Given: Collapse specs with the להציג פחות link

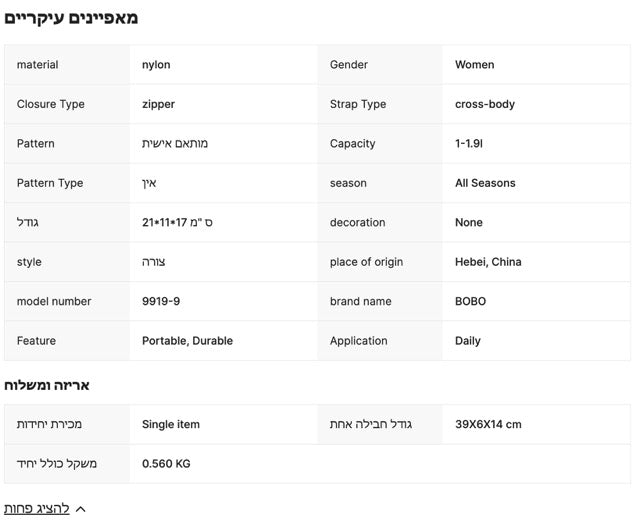Looking at the screenshot, I should tap(37, 509).
